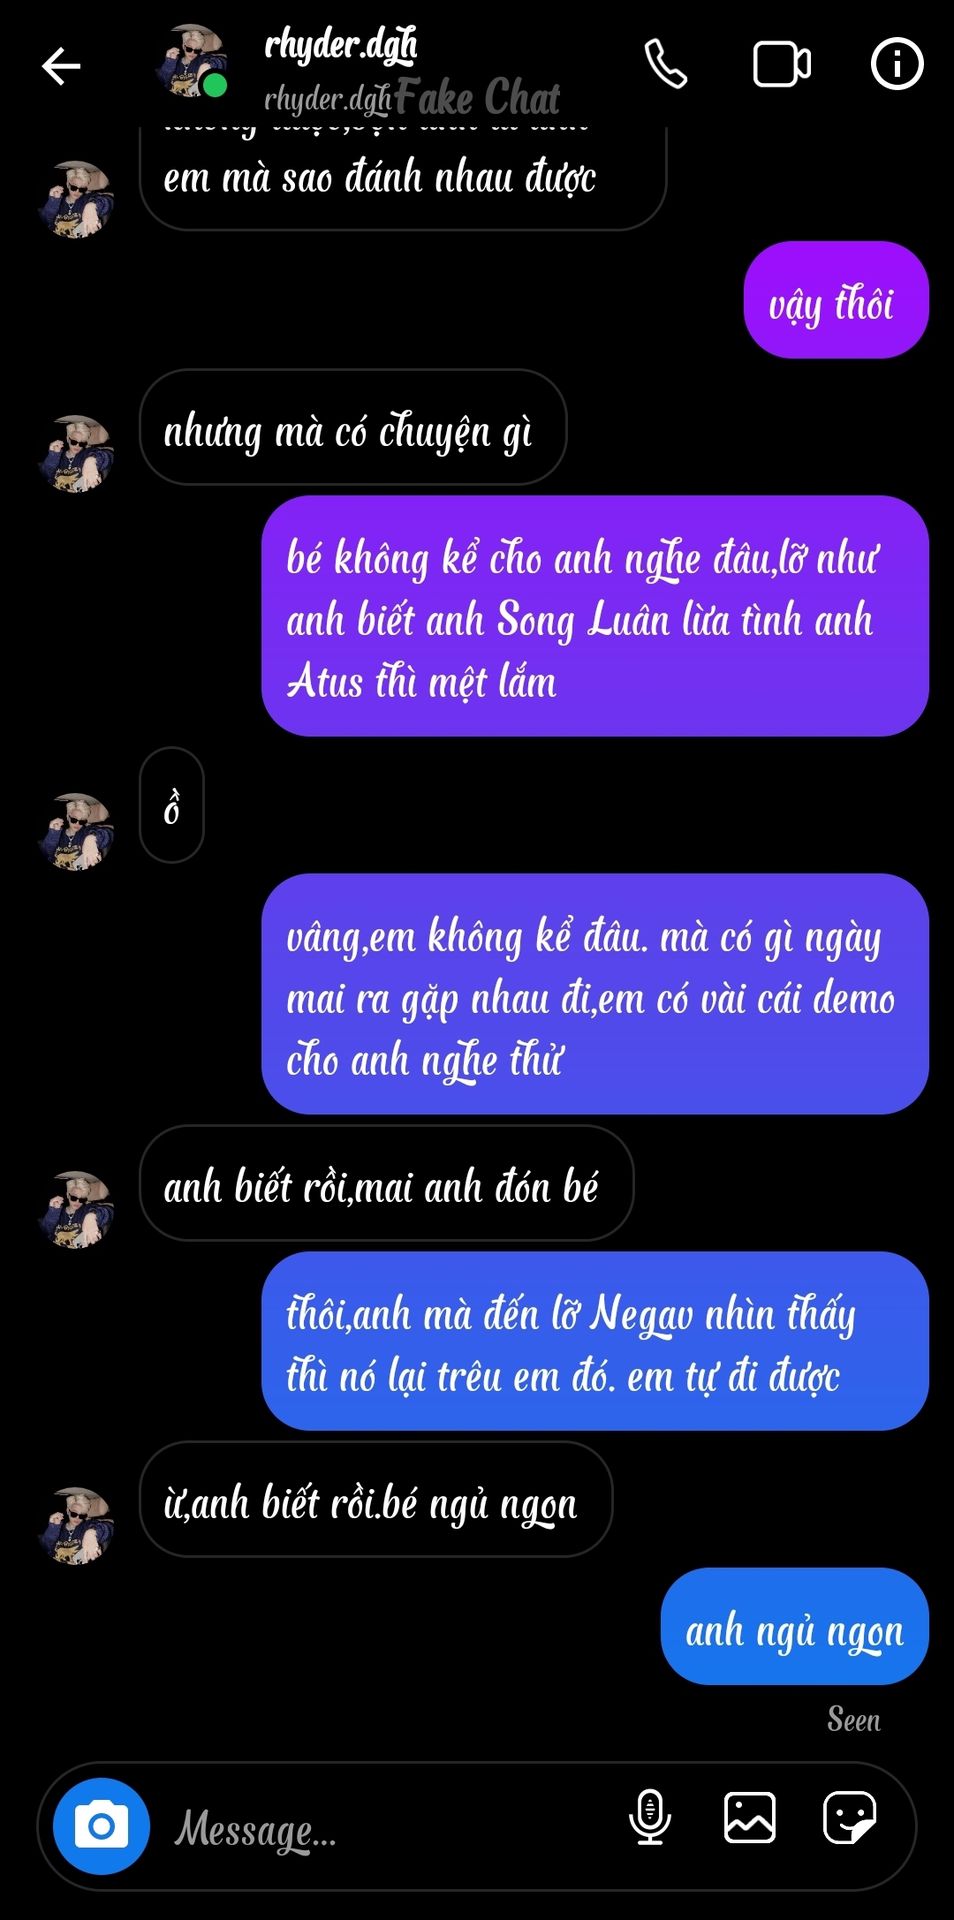Click the Message input field
The width and height of the screenshot is (954, 1920).
[x=390, y=1828]
